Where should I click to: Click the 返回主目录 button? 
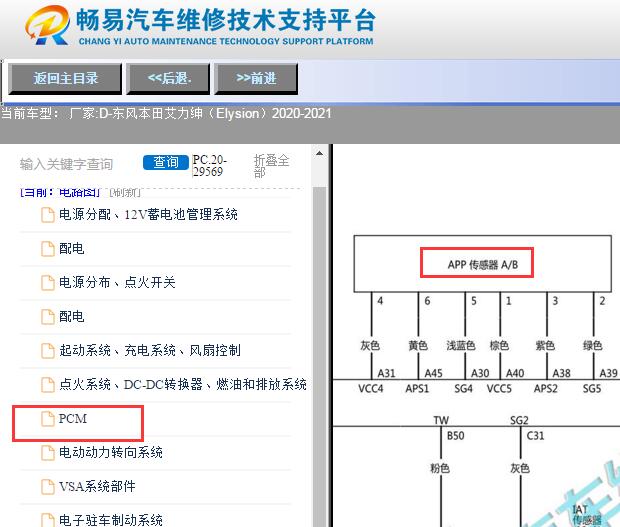[x=65, y=78]
